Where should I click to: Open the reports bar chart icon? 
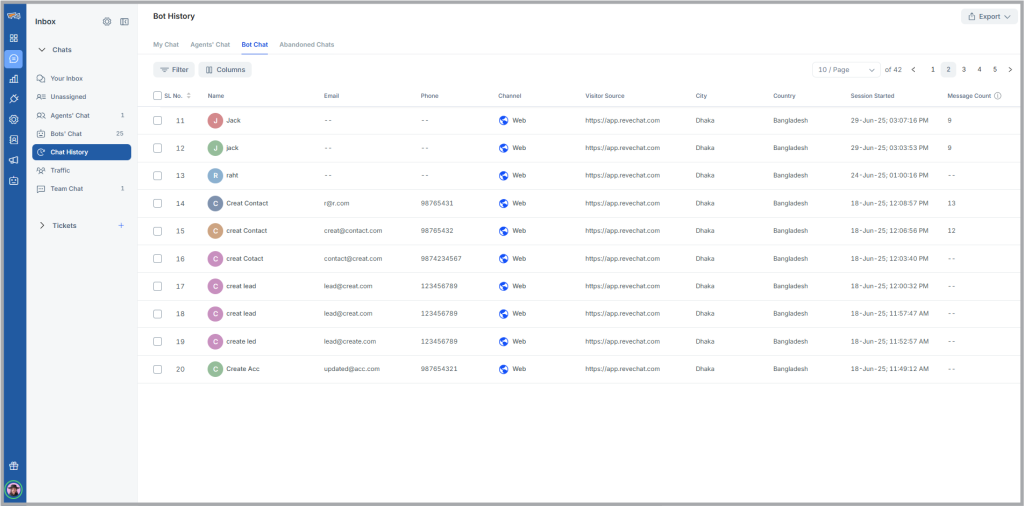click(14, 79)
